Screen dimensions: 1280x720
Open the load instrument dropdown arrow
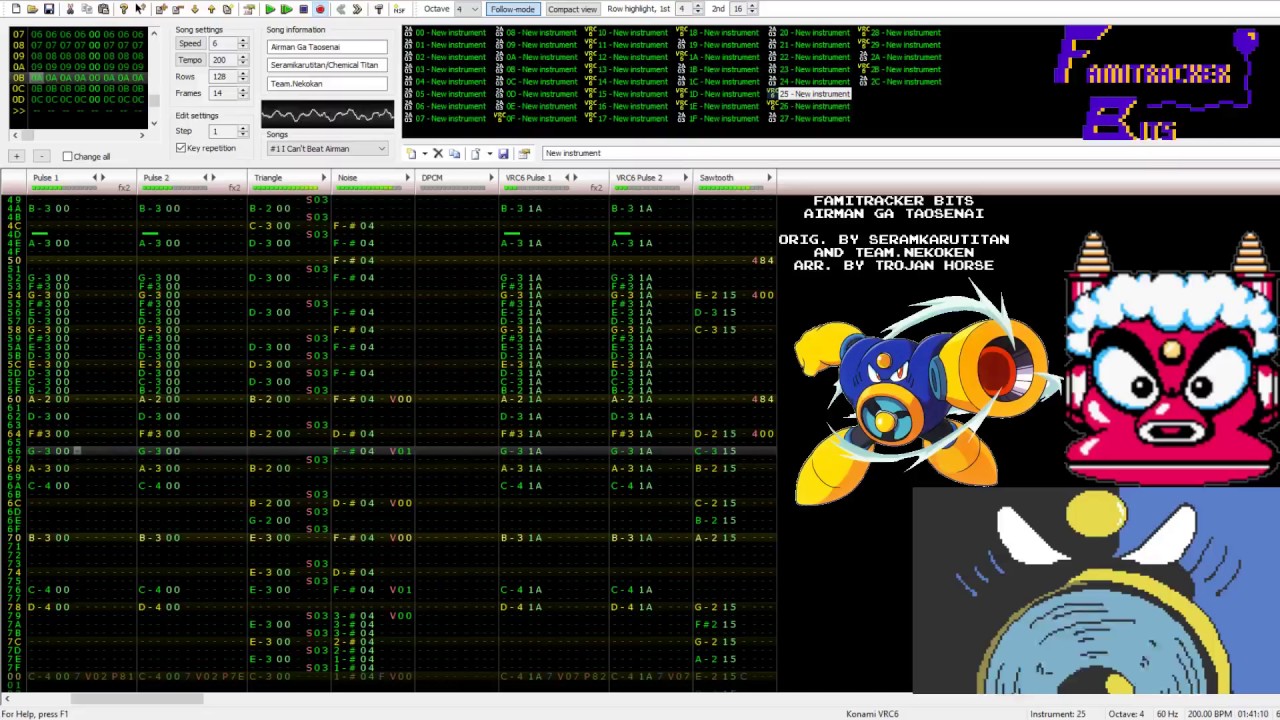click(x=489, y=153)
